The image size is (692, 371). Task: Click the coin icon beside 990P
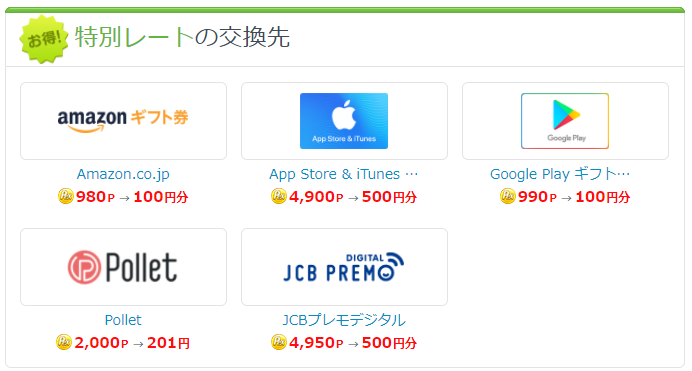[508, 196]
